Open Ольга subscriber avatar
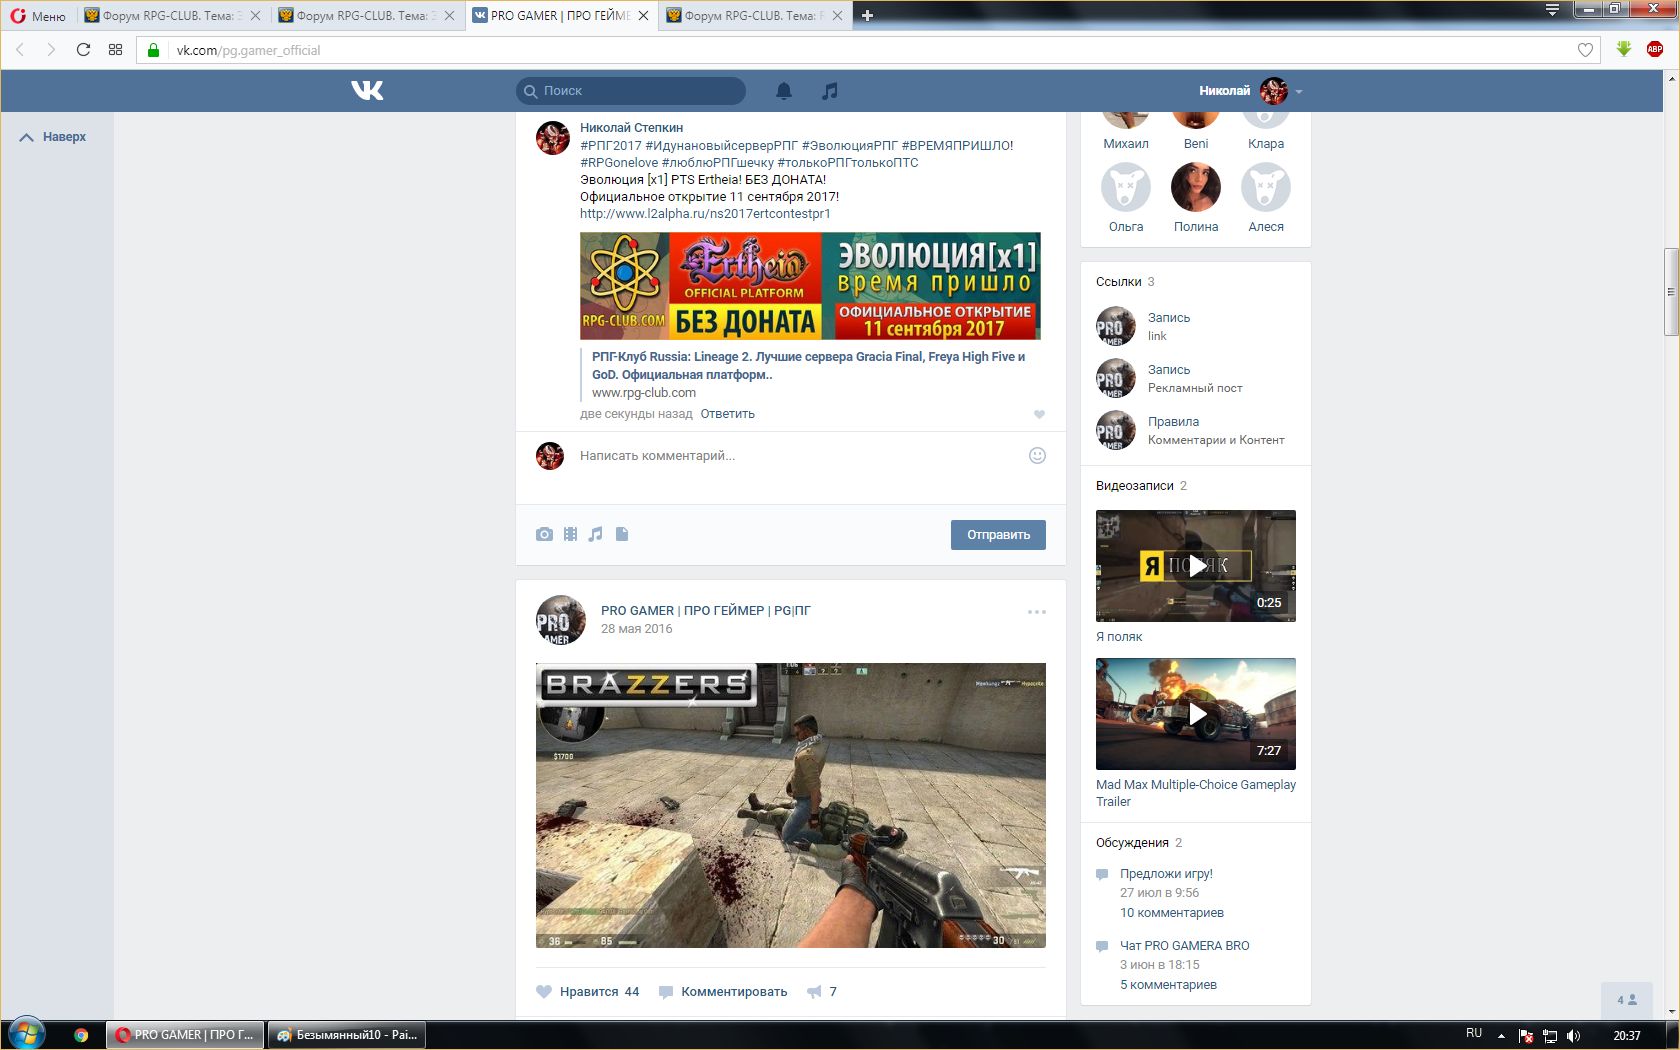Image resolution: width=1680 pixels, height=1050 pixels. (x=1126, y=188)
